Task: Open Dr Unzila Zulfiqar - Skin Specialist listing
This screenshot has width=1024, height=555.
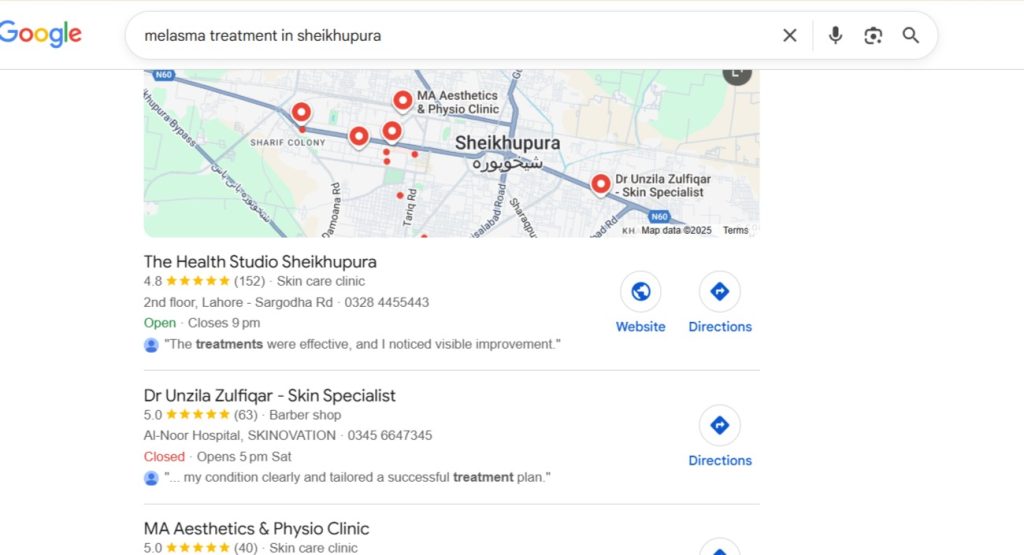Action: 269,396
